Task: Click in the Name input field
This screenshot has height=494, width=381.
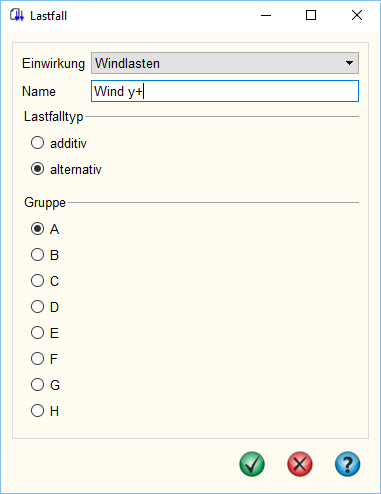Action: click(x=225, y=91)
